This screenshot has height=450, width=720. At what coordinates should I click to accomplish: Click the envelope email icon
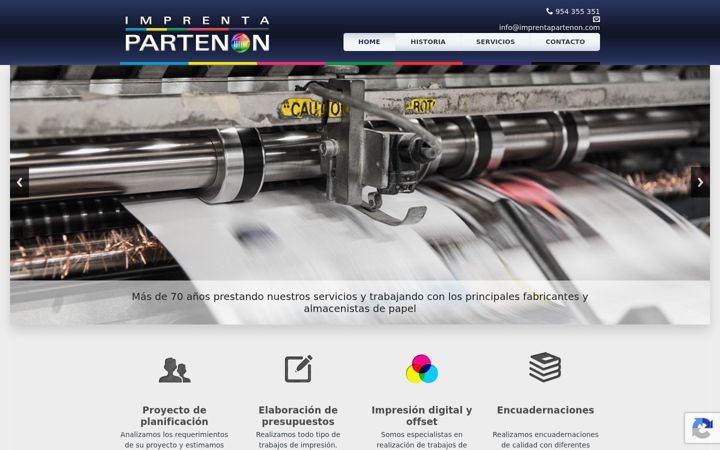tap(596, 19)
